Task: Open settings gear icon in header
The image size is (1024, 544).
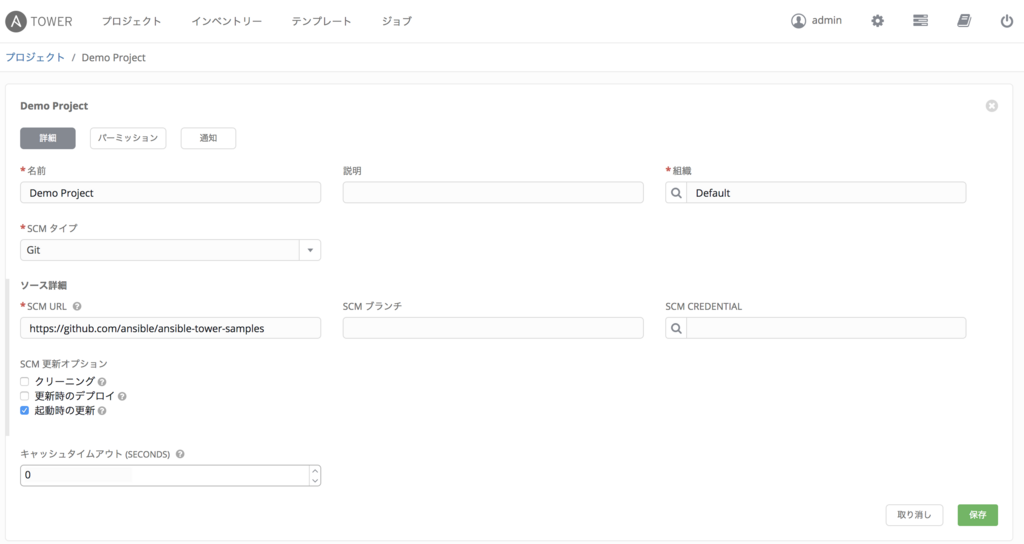Action: pos(877,21)
